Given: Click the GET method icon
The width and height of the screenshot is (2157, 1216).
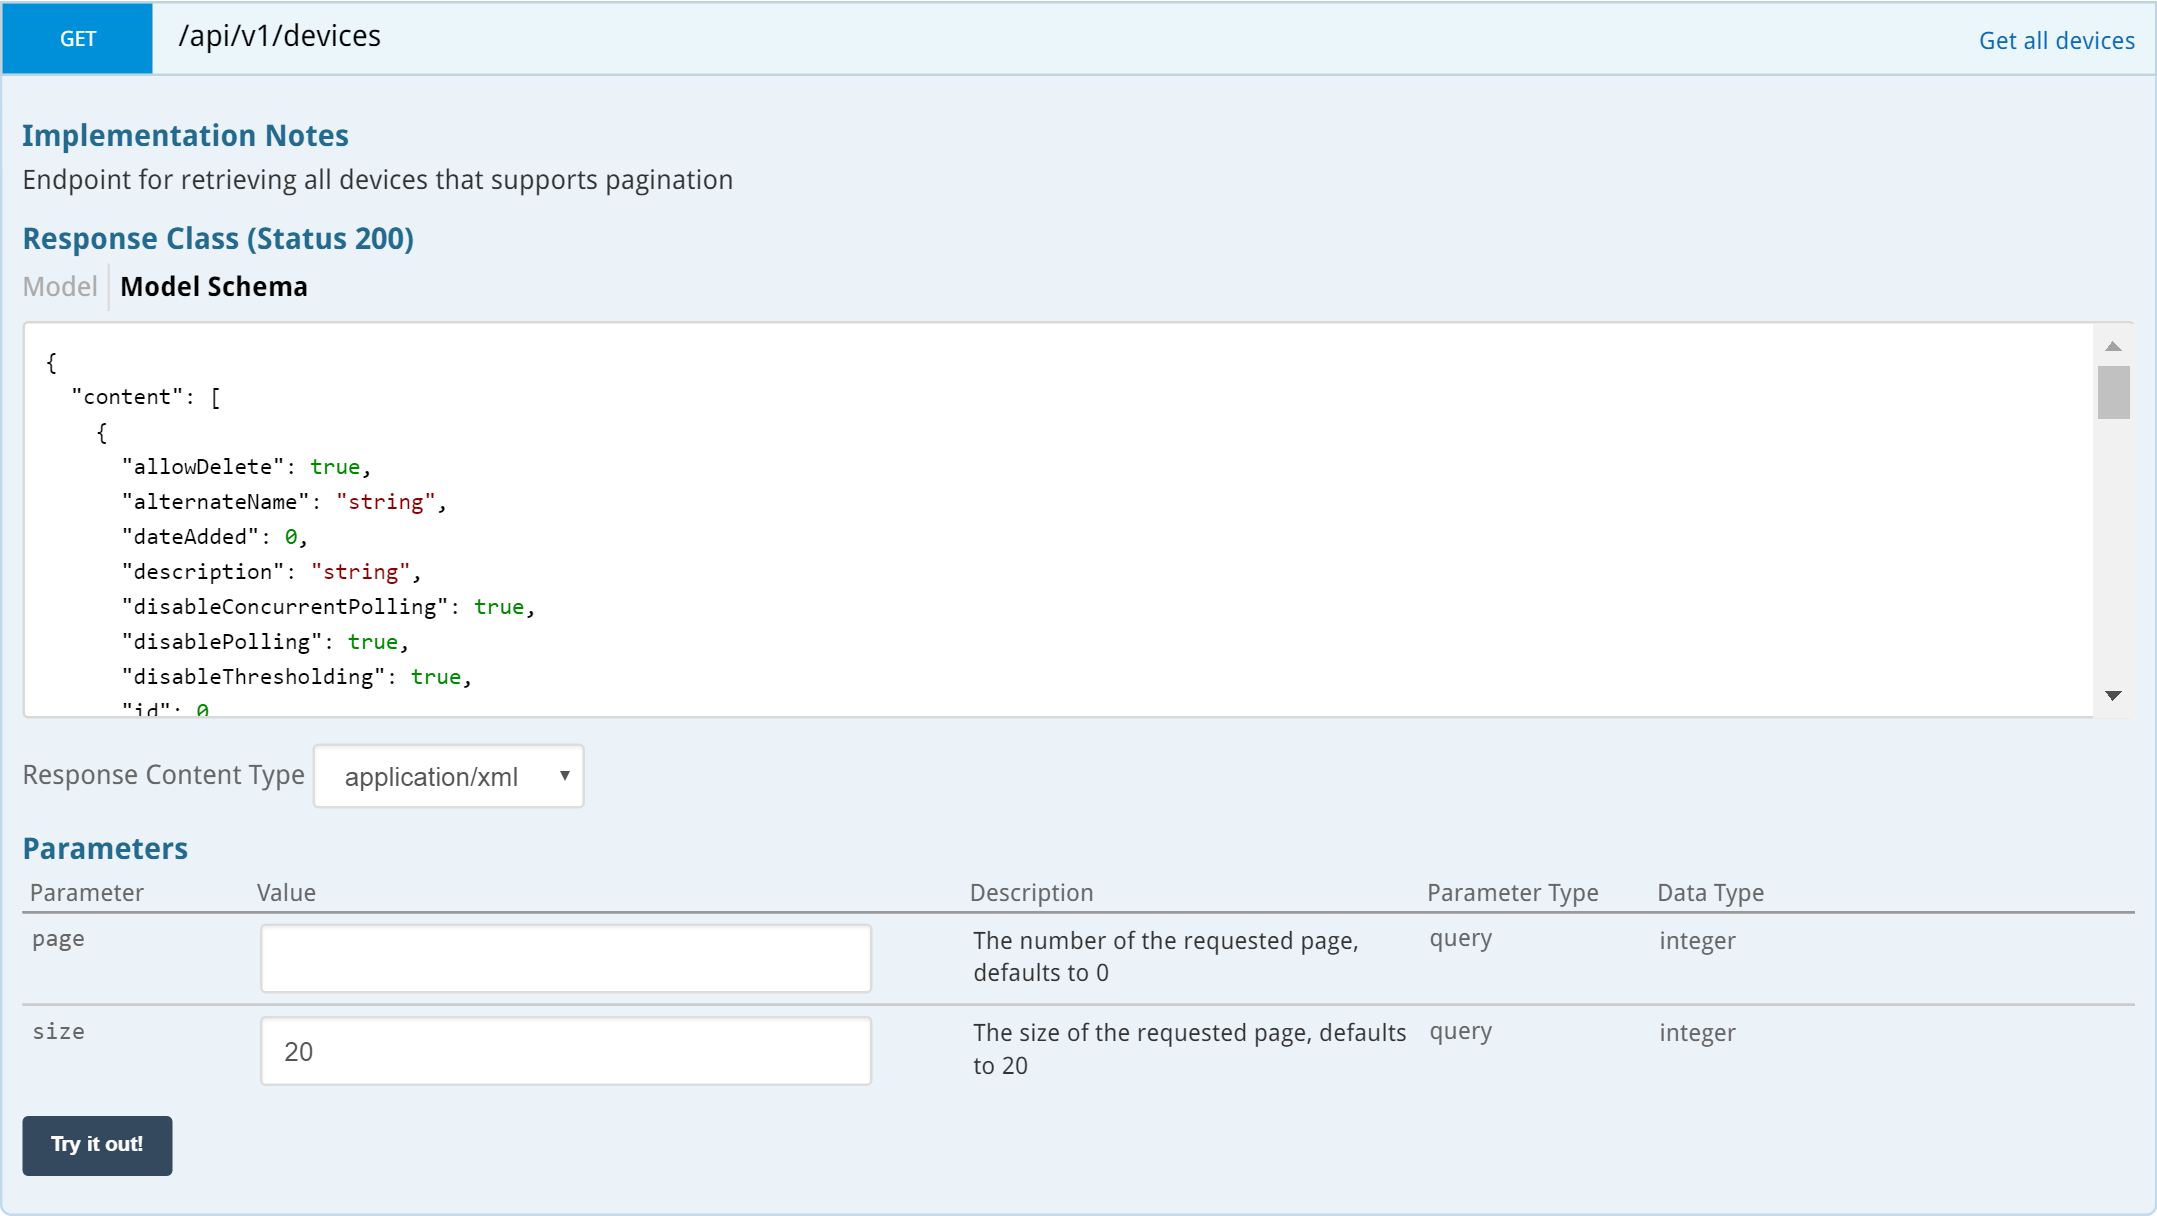Looking at the screenshot, I should pyautogui.click(x=79, y=37).
